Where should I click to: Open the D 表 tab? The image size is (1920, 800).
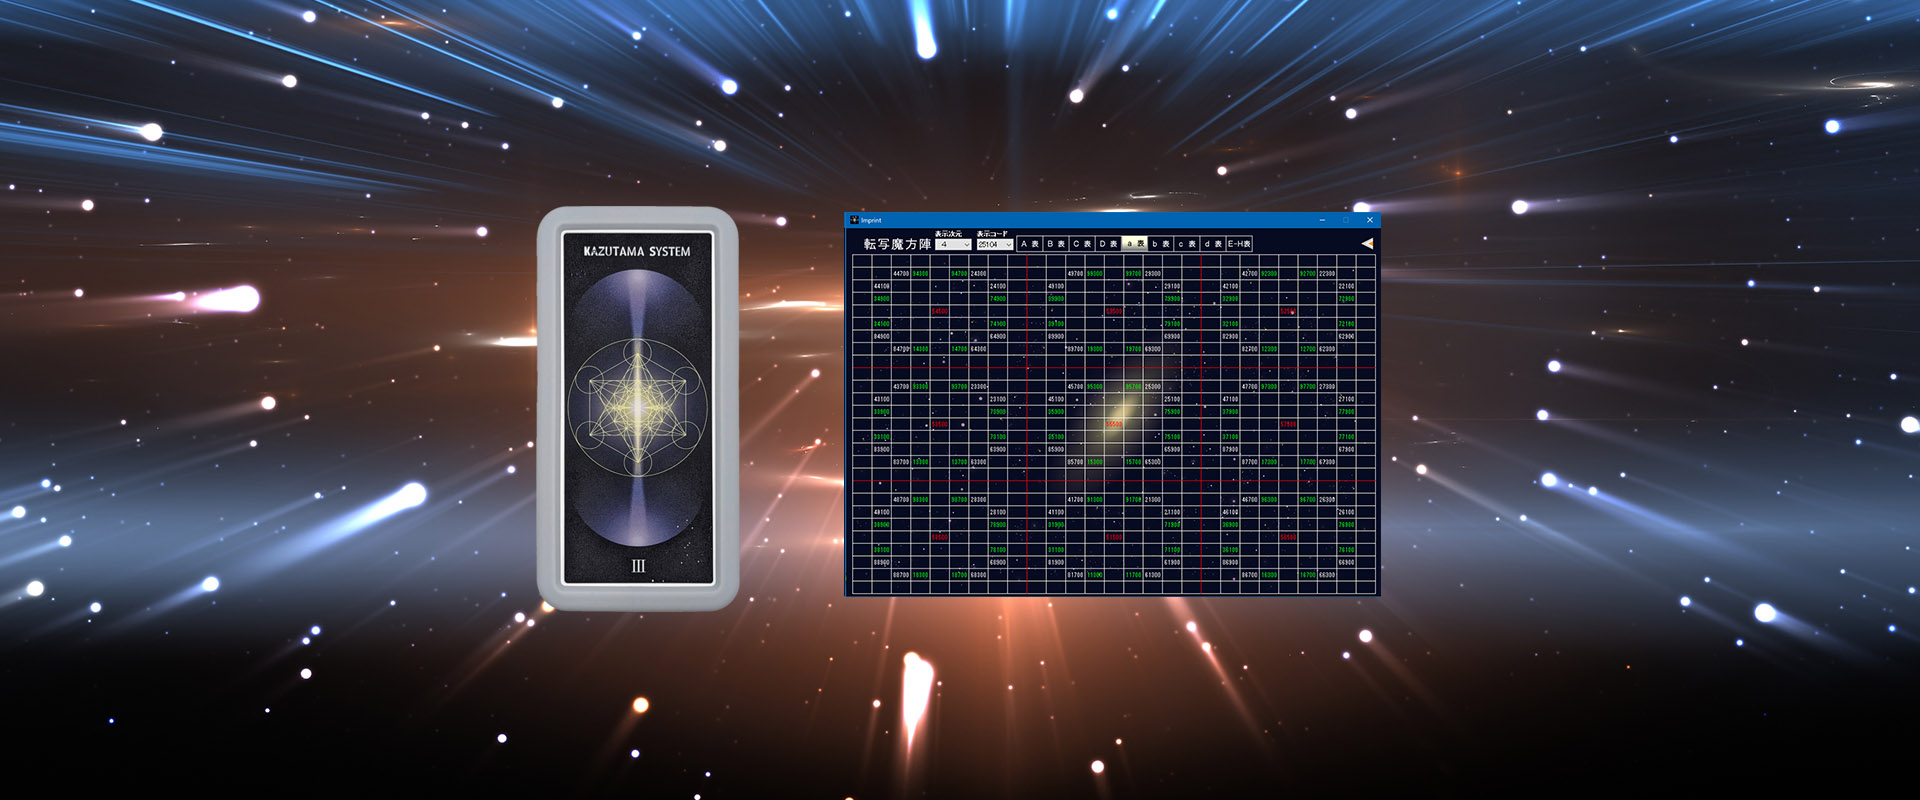pyautogui.click(x=1108, y=244)
